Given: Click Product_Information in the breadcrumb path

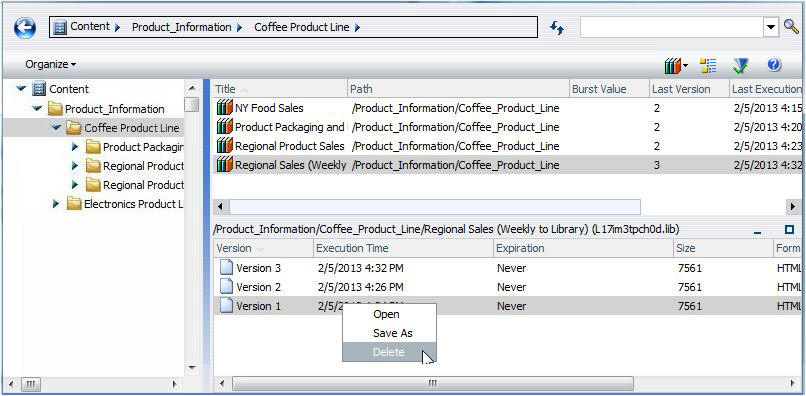Looking at the screenshot, I should pyautogui.click(x=181, y=27).
